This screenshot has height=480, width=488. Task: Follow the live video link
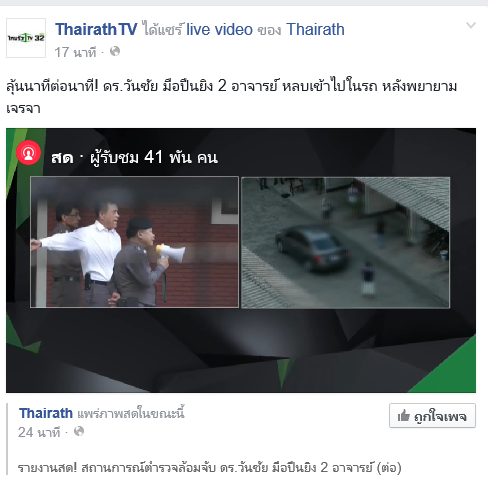219,29
